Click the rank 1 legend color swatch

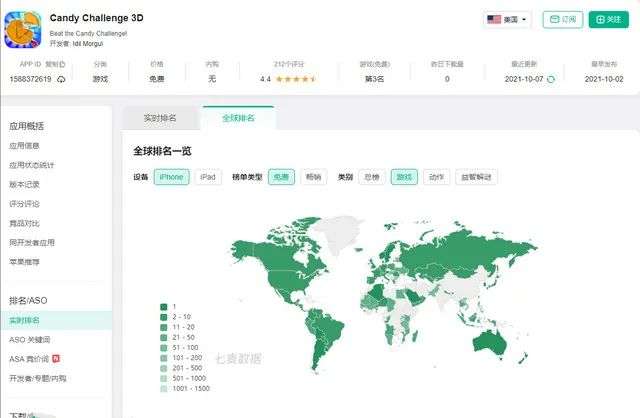[x=163, y=307]
